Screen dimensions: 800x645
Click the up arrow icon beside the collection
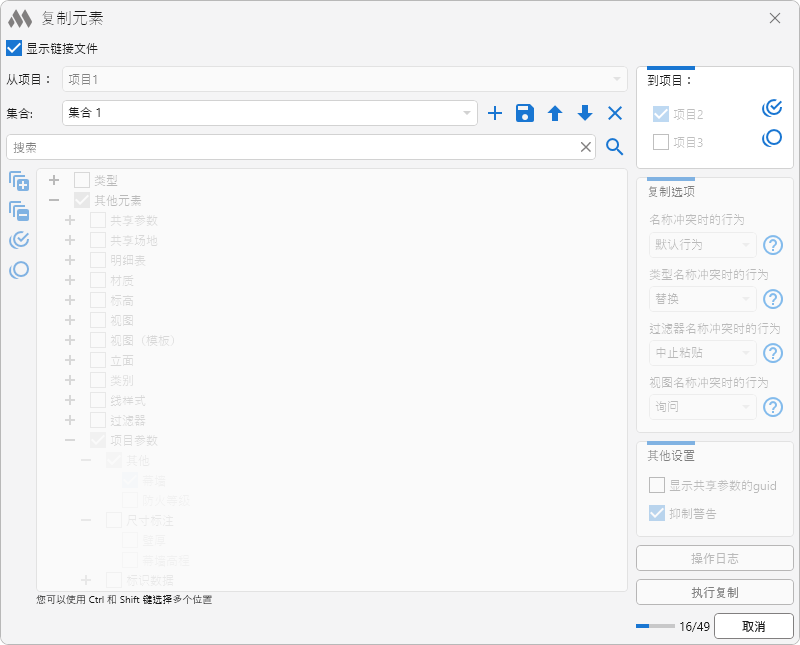tap(555, 114)
